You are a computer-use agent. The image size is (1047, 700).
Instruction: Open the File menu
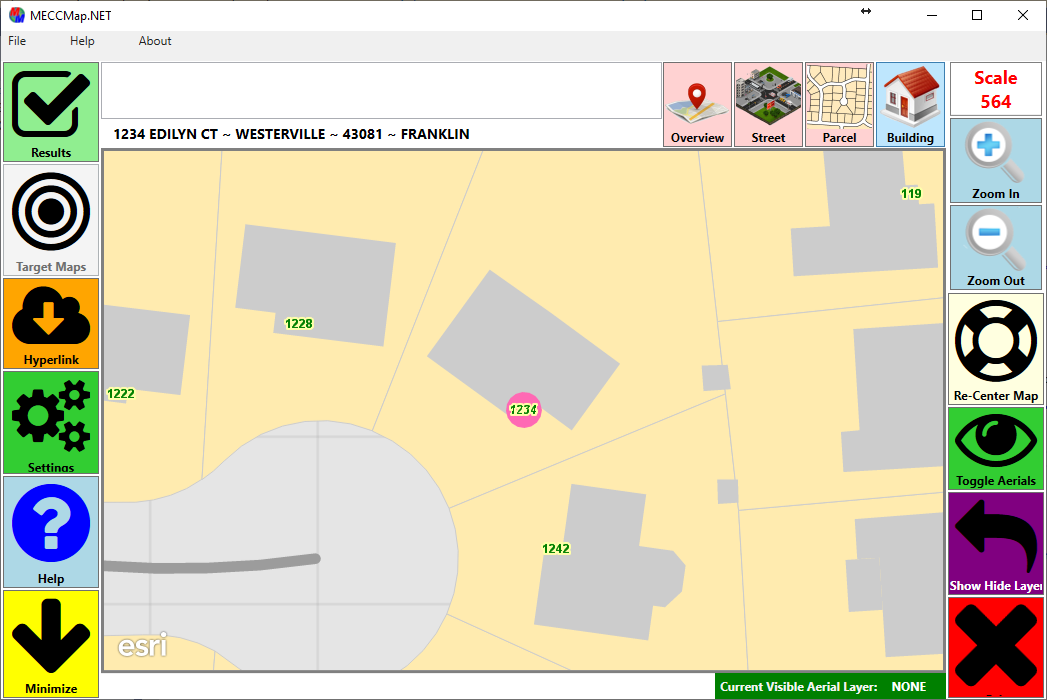click(17, 41)
